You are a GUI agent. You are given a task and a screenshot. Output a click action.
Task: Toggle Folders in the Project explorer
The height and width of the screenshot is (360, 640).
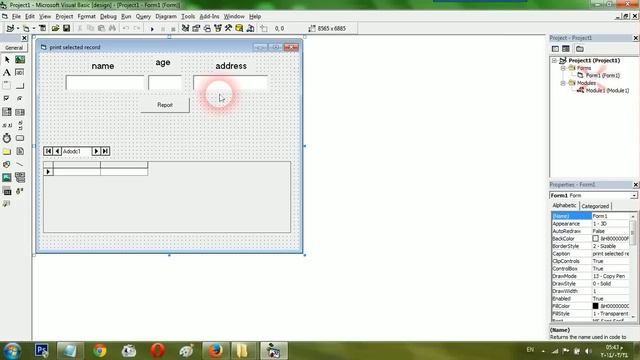point(580,49)
